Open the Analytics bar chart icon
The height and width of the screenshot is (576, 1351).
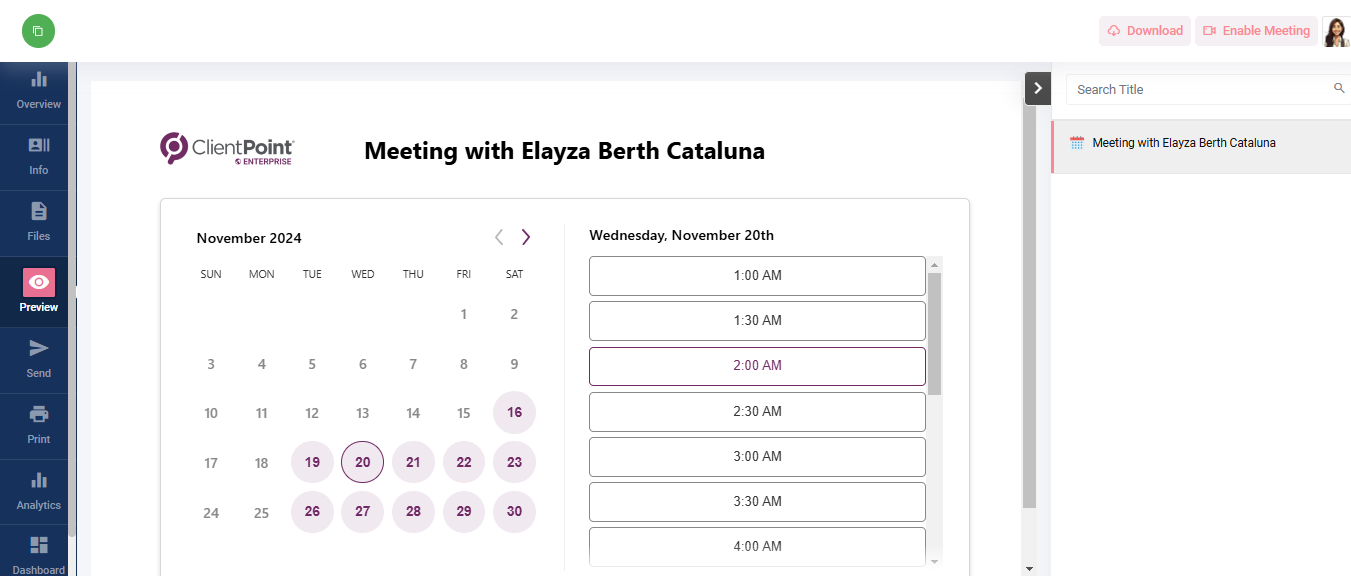coord(39,480)
